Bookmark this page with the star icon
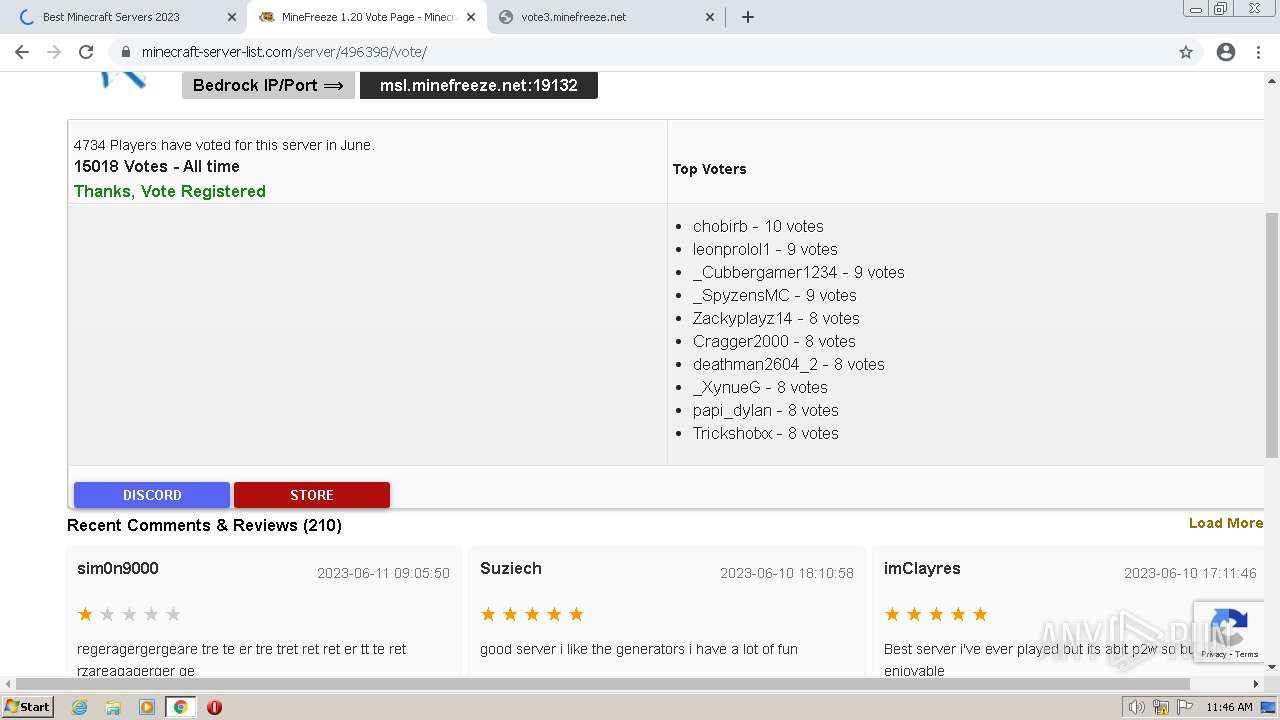The image size is (1280, 720). [1186, 52]
